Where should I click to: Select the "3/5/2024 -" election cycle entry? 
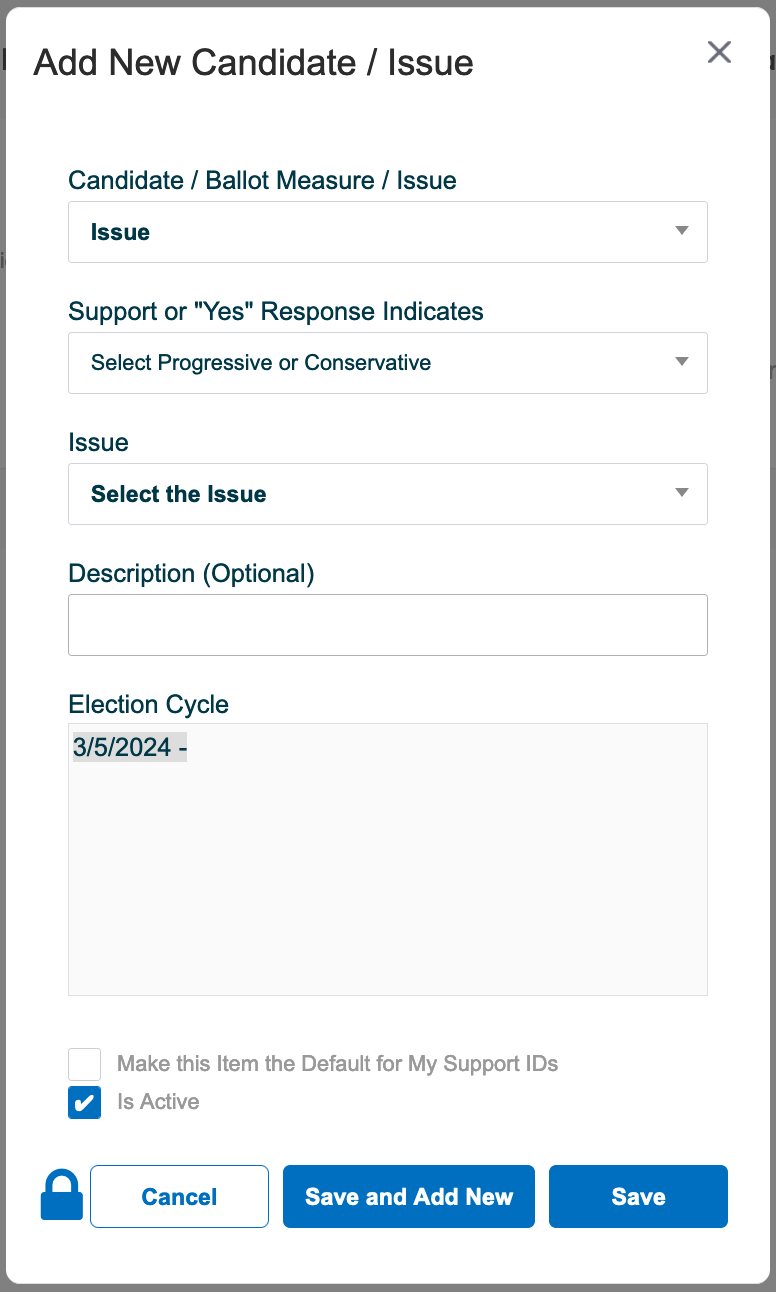click(129, 746)
